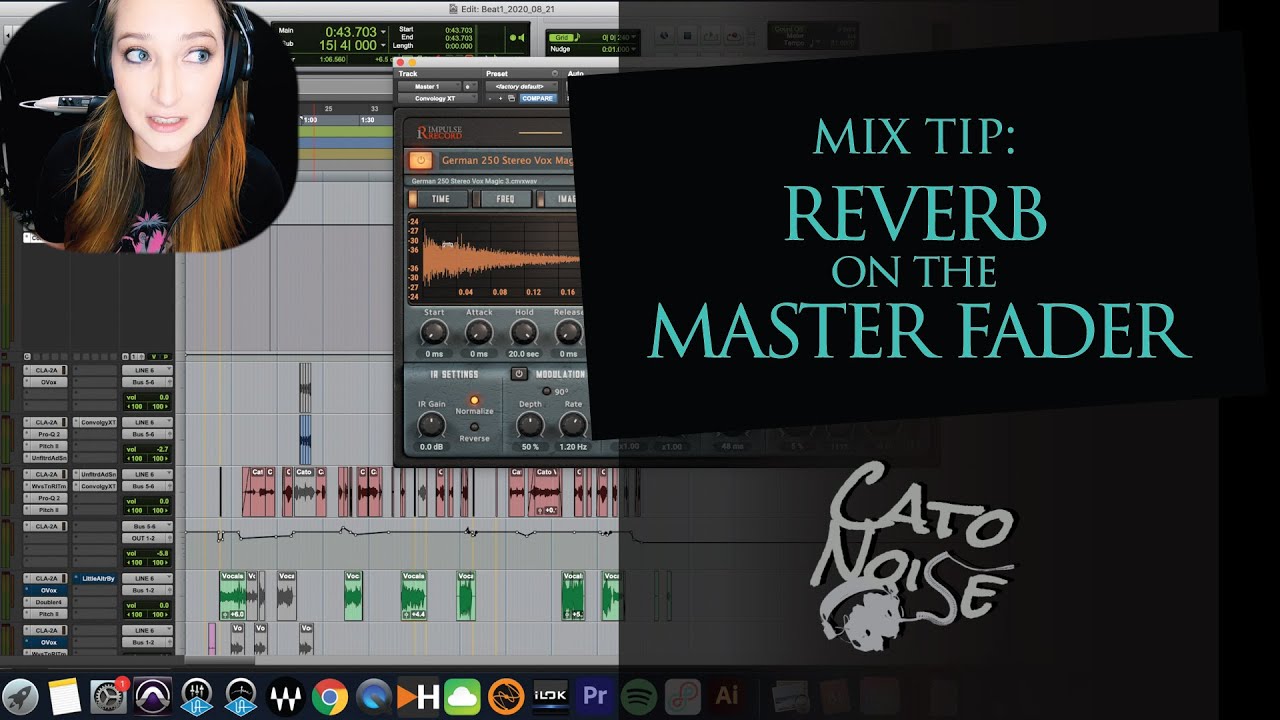Screen dimensions: 1280x720
Task: Open the orange sphere app in dock
Action: (x=506, y=696)
